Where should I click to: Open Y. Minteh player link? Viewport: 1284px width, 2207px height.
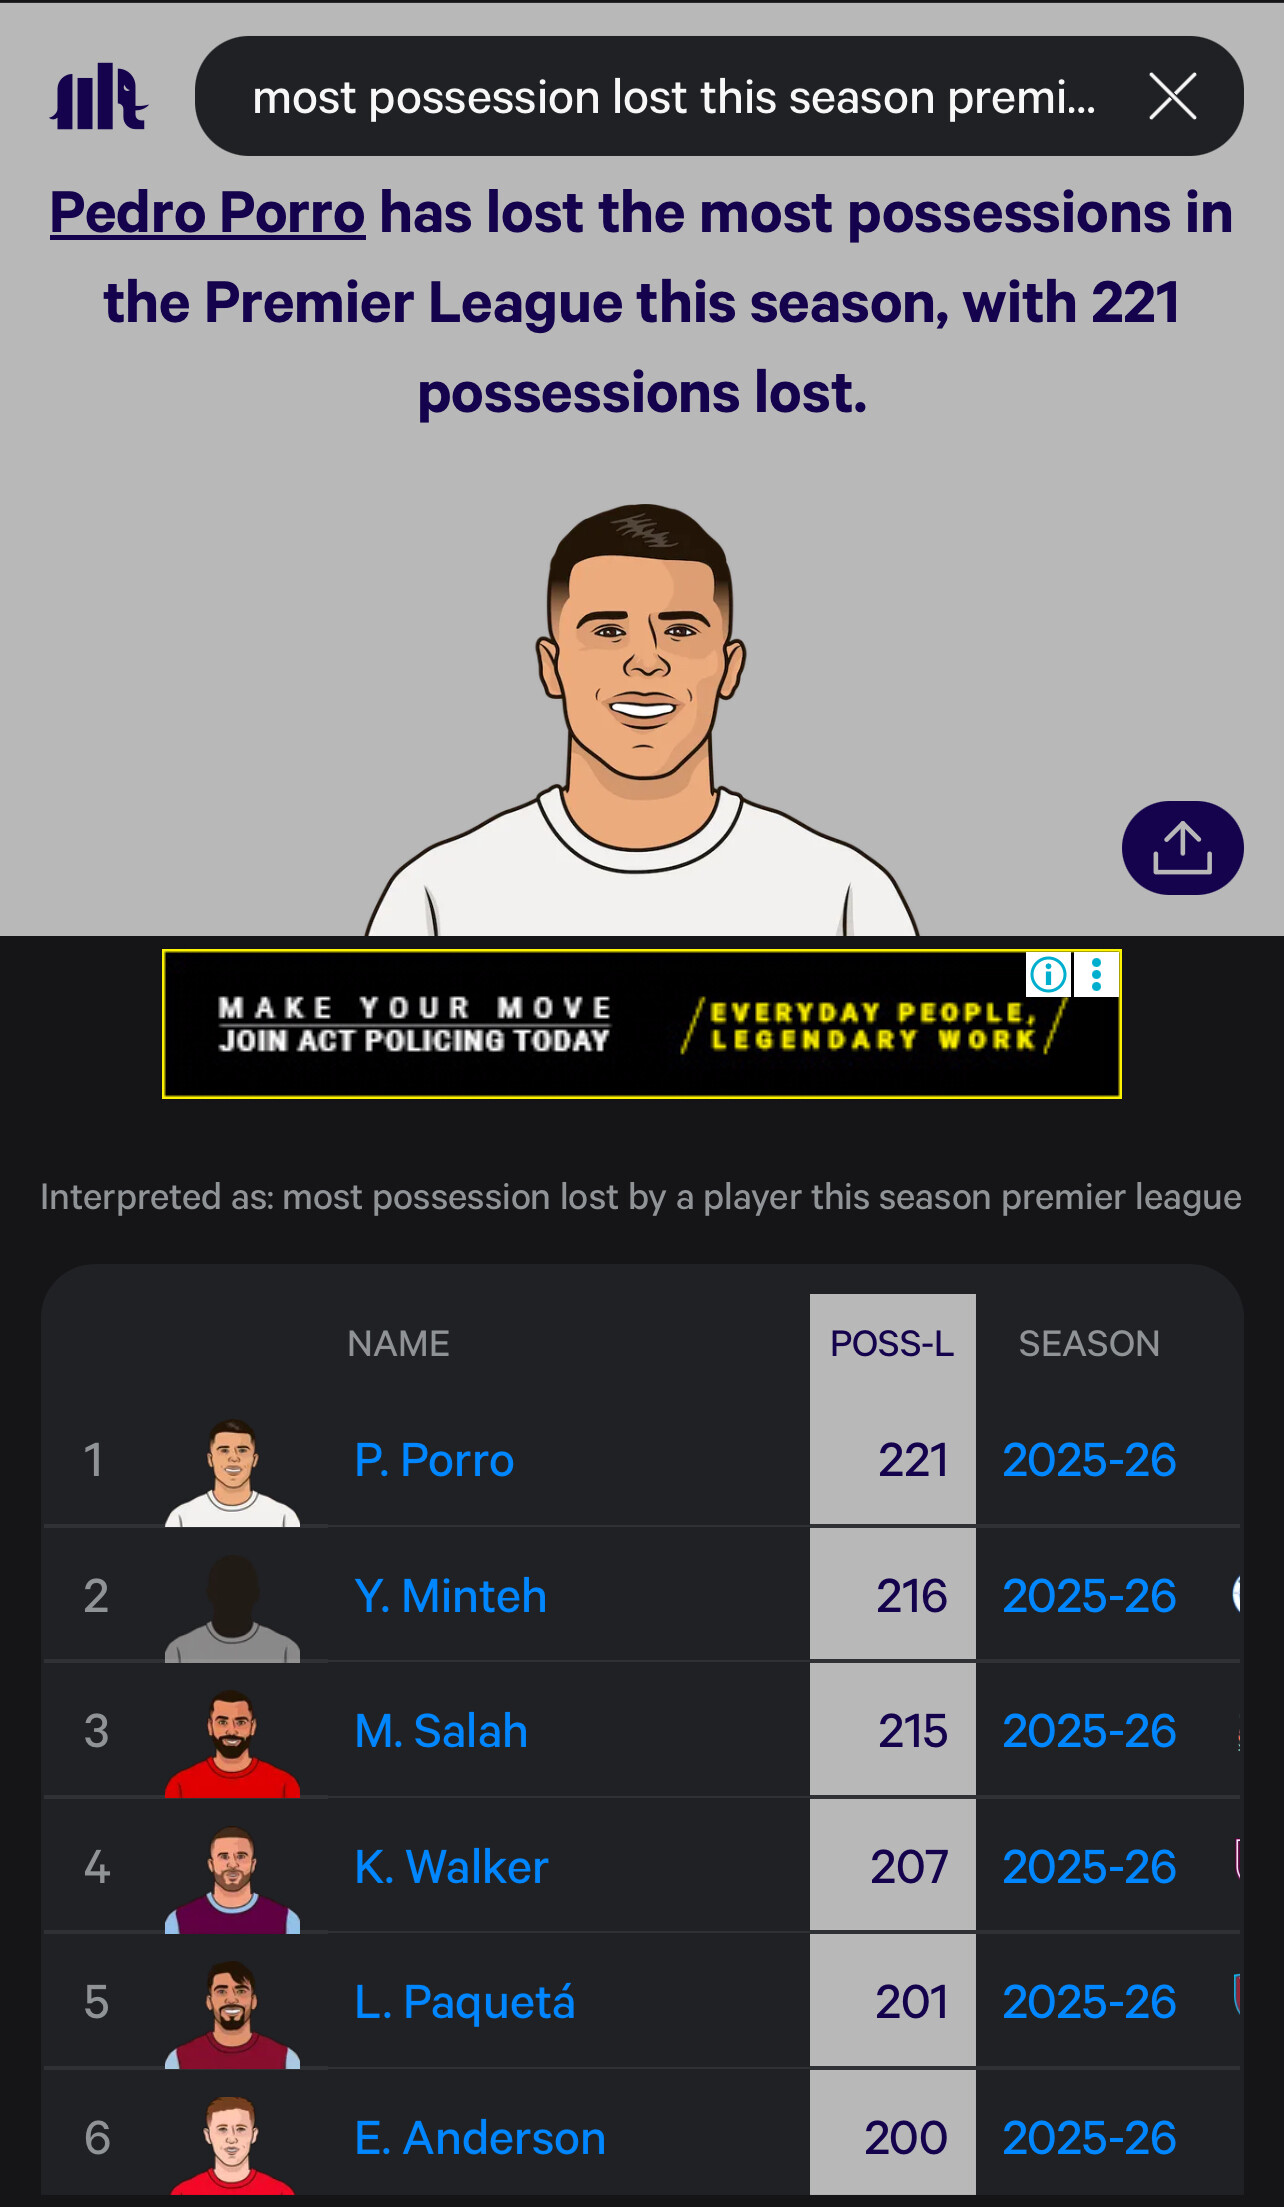tap(450, 1596)
